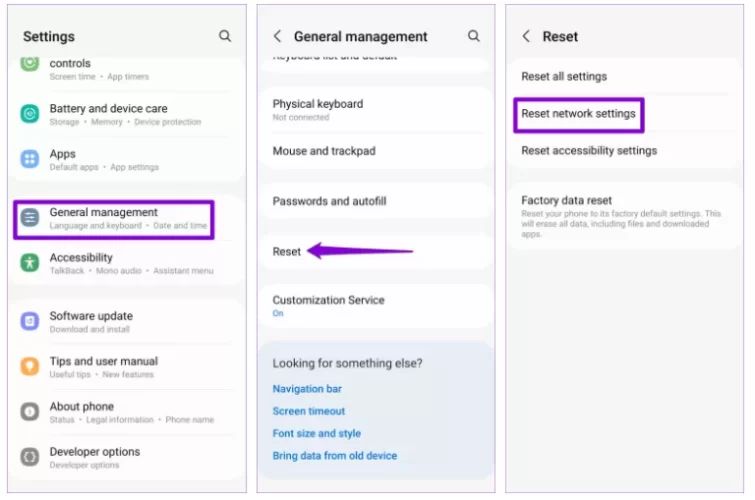This screenshot has width=755, height=500.
Task: Tap the Tips and user manual icon
Action: (30, 367)
